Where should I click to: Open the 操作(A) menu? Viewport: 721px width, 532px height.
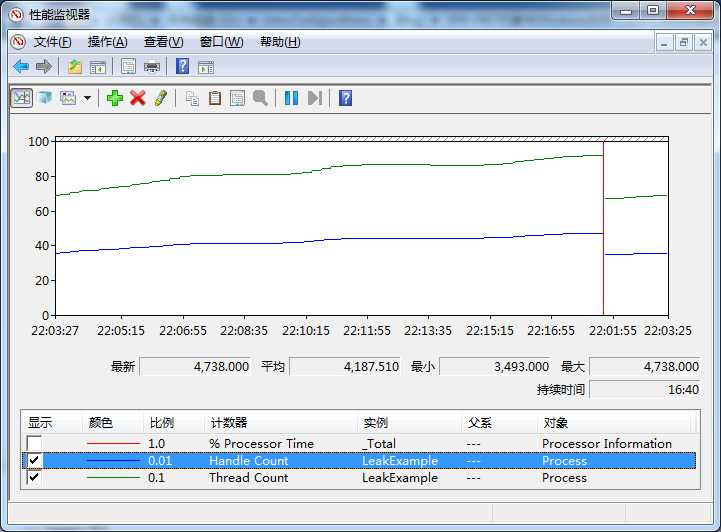[x=108, y=42]
